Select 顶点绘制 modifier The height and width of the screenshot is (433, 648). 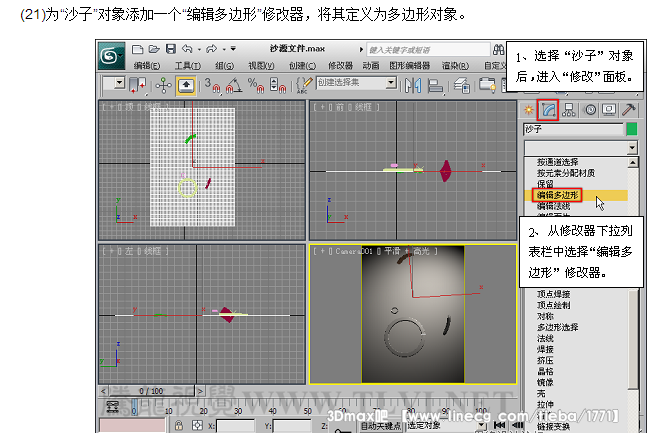tap(553, 305)
